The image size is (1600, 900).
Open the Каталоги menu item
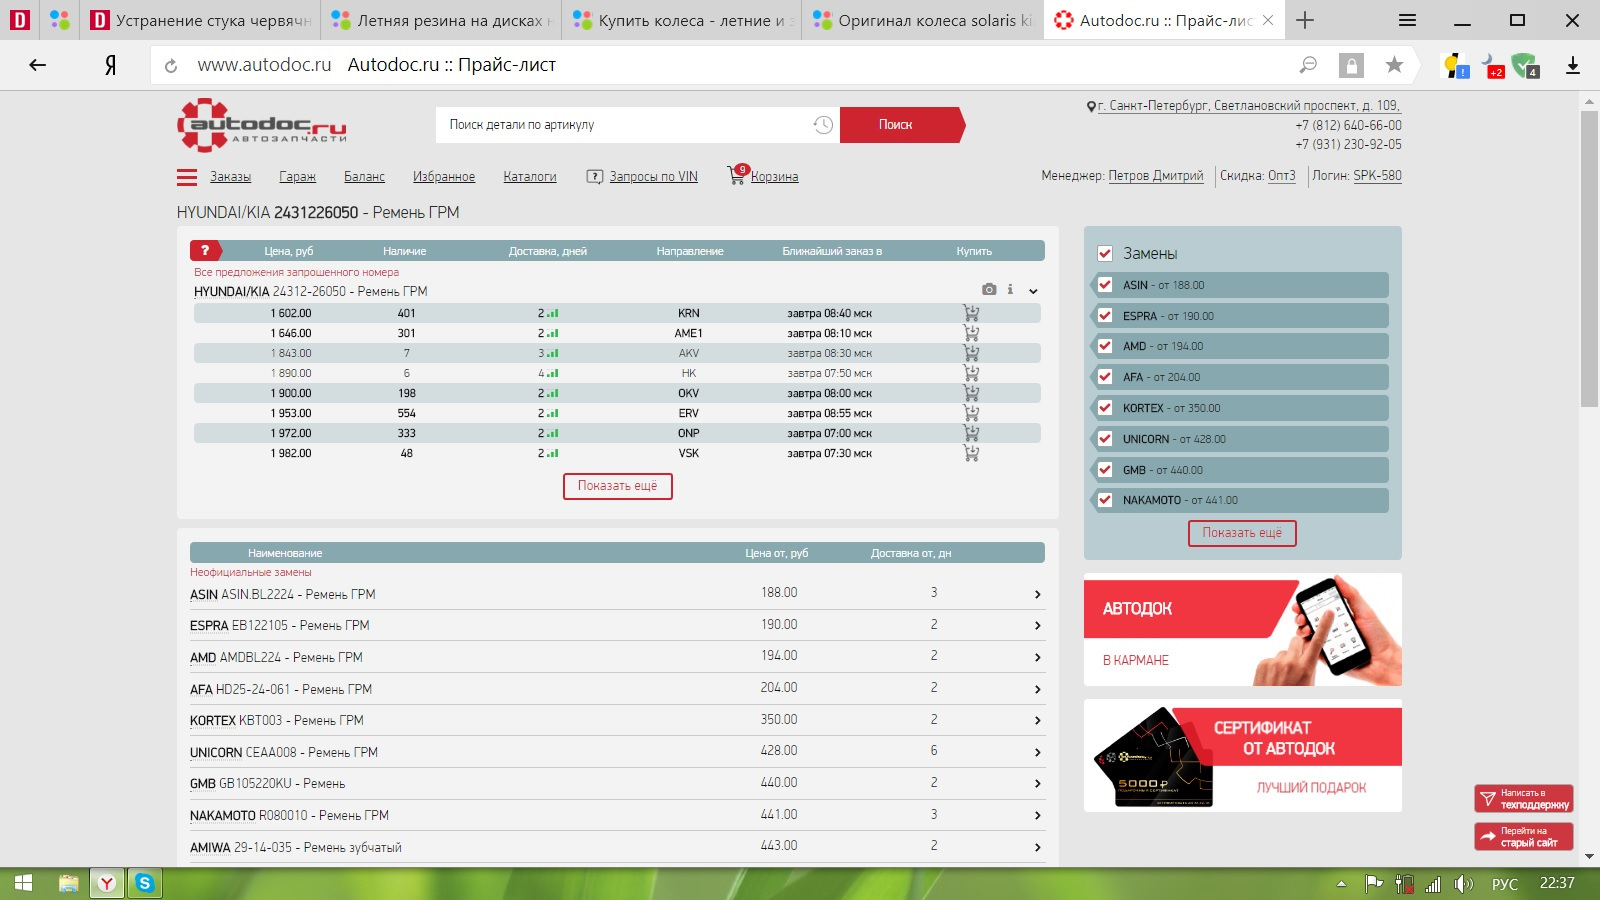click(x=530, y=177)
